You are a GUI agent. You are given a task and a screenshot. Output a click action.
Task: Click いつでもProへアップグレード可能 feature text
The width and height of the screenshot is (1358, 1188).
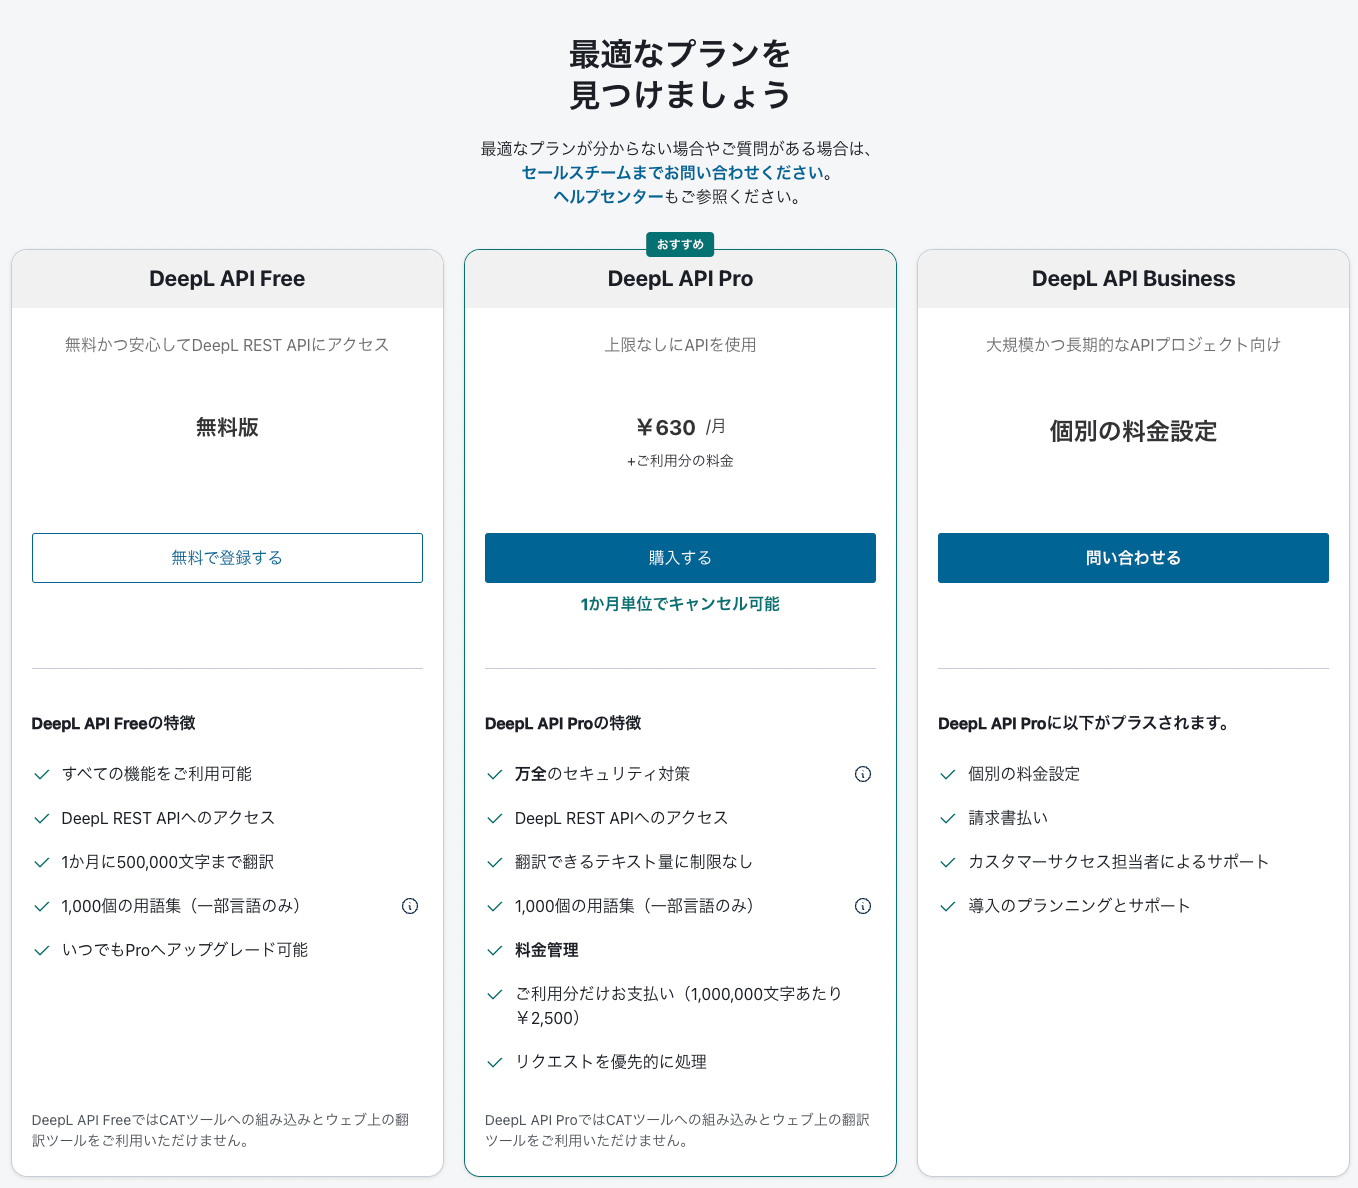tap(185, 950)
